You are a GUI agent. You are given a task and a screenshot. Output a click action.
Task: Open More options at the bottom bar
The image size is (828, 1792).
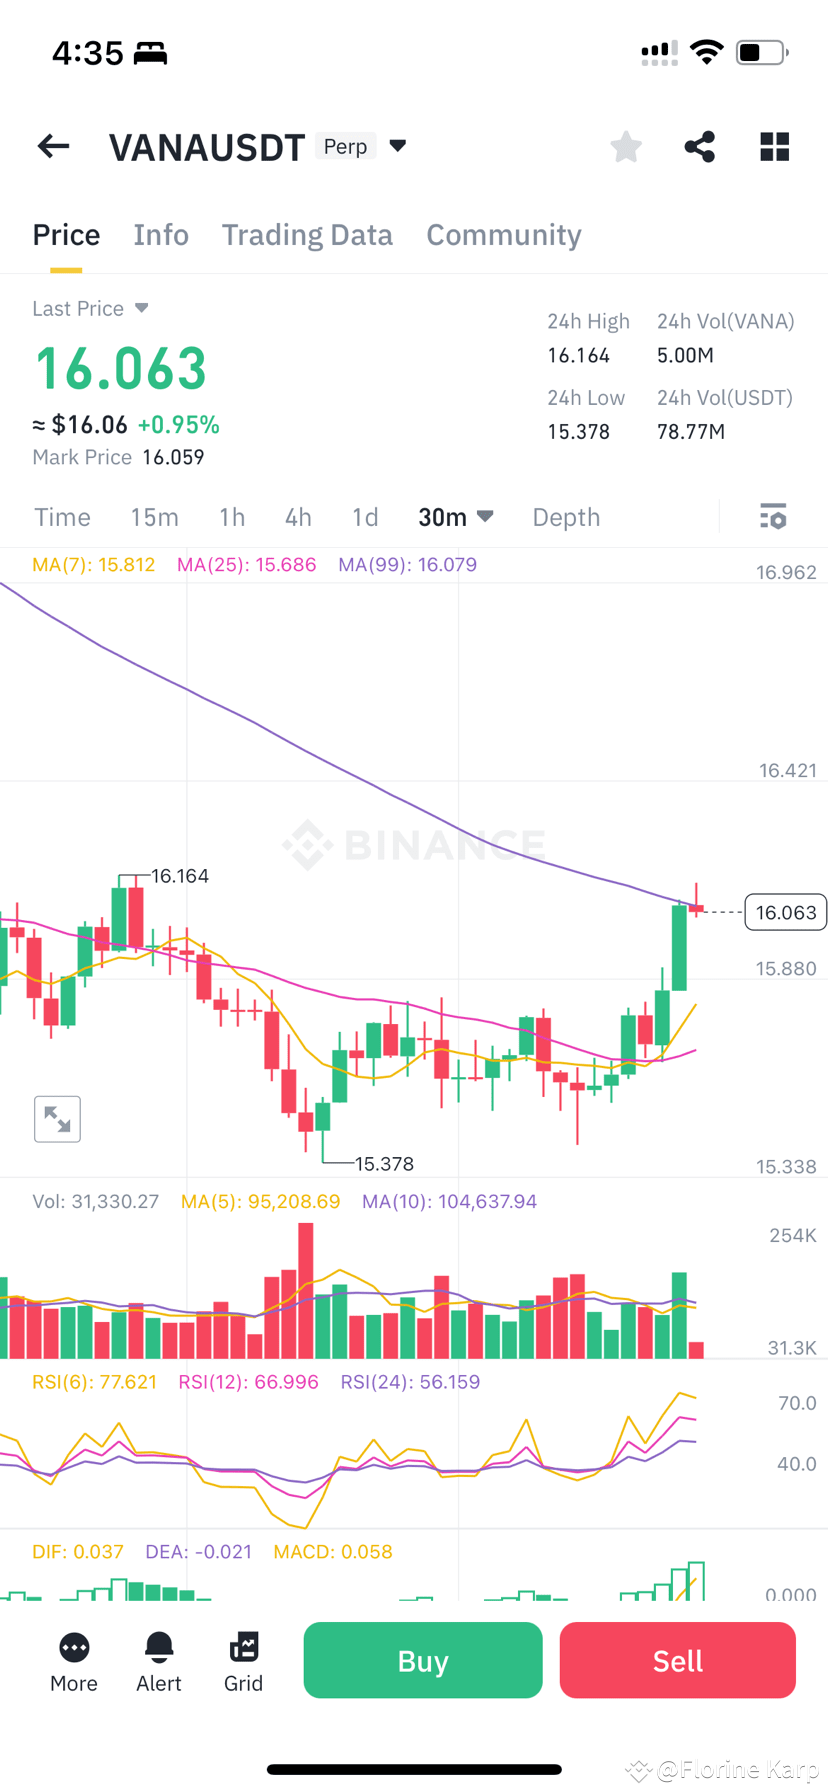point(73,1660)
